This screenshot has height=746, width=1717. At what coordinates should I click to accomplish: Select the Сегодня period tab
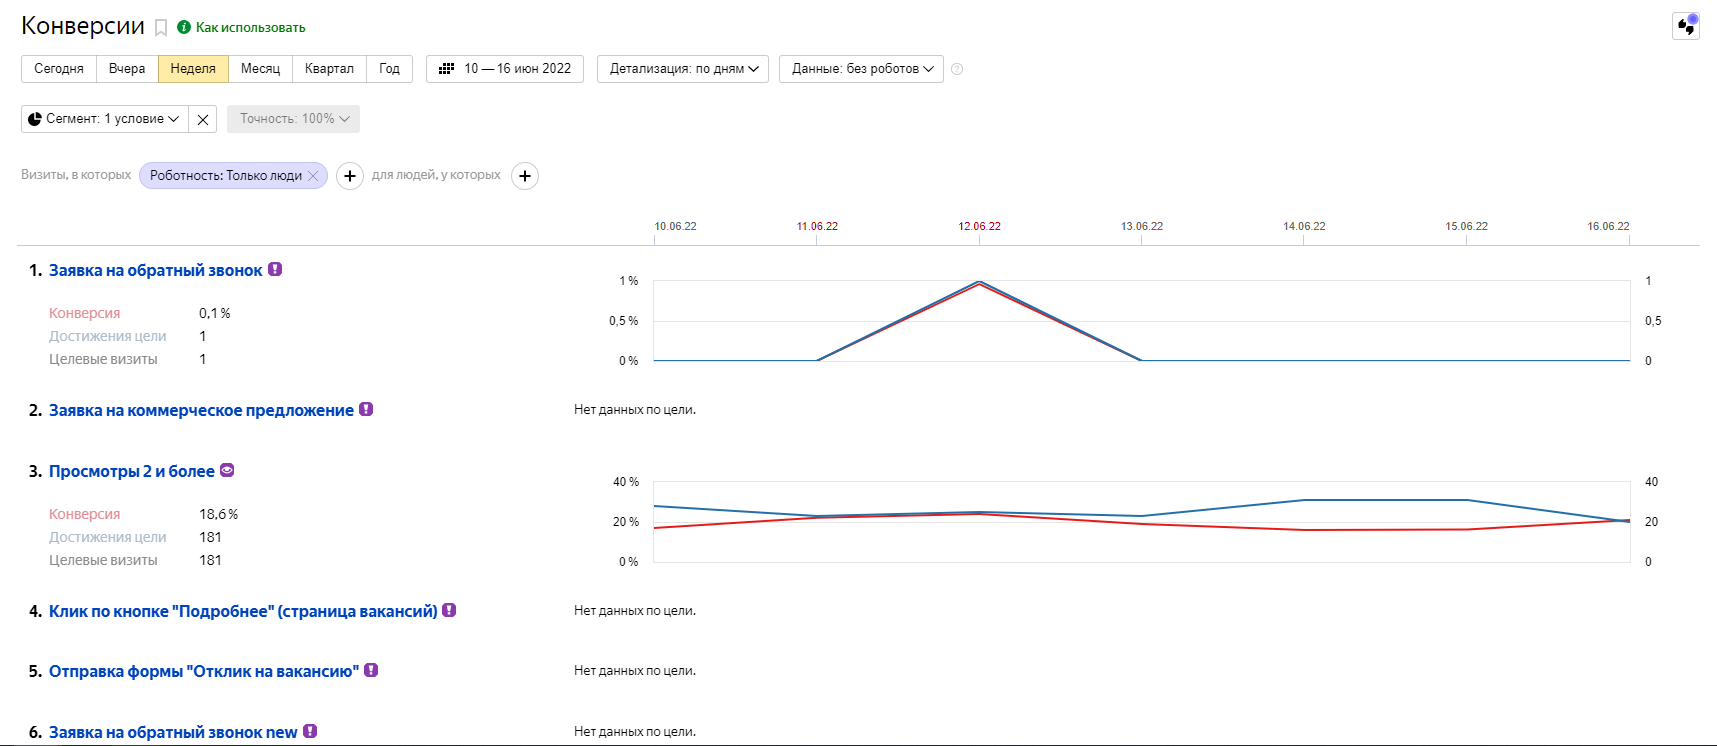pos(59,69)
